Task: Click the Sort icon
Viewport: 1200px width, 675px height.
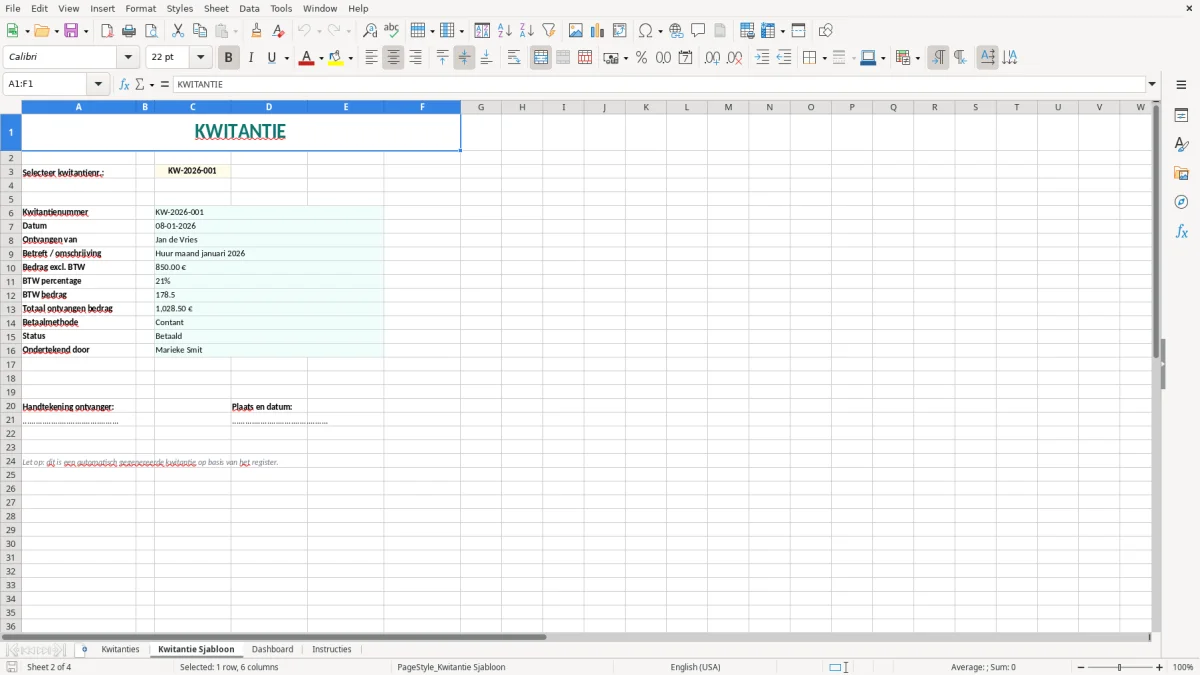Action: [482, 31]
